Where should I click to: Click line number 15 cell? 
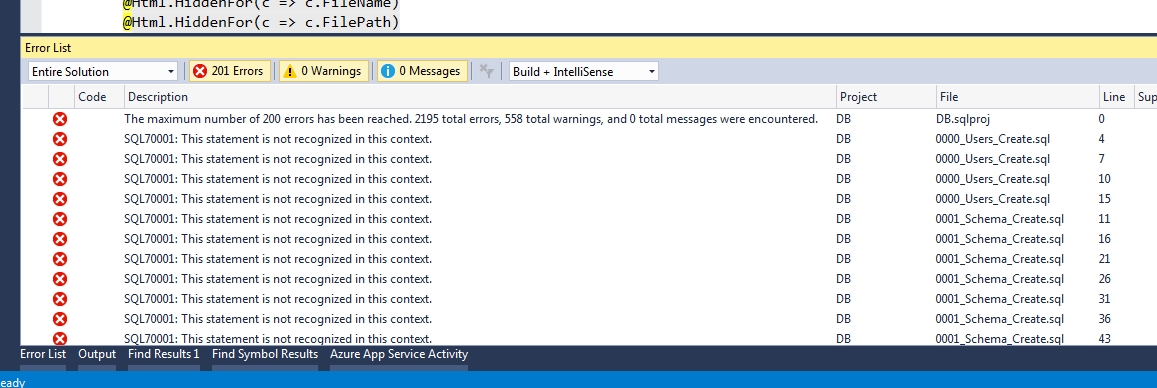(1105, 199)
